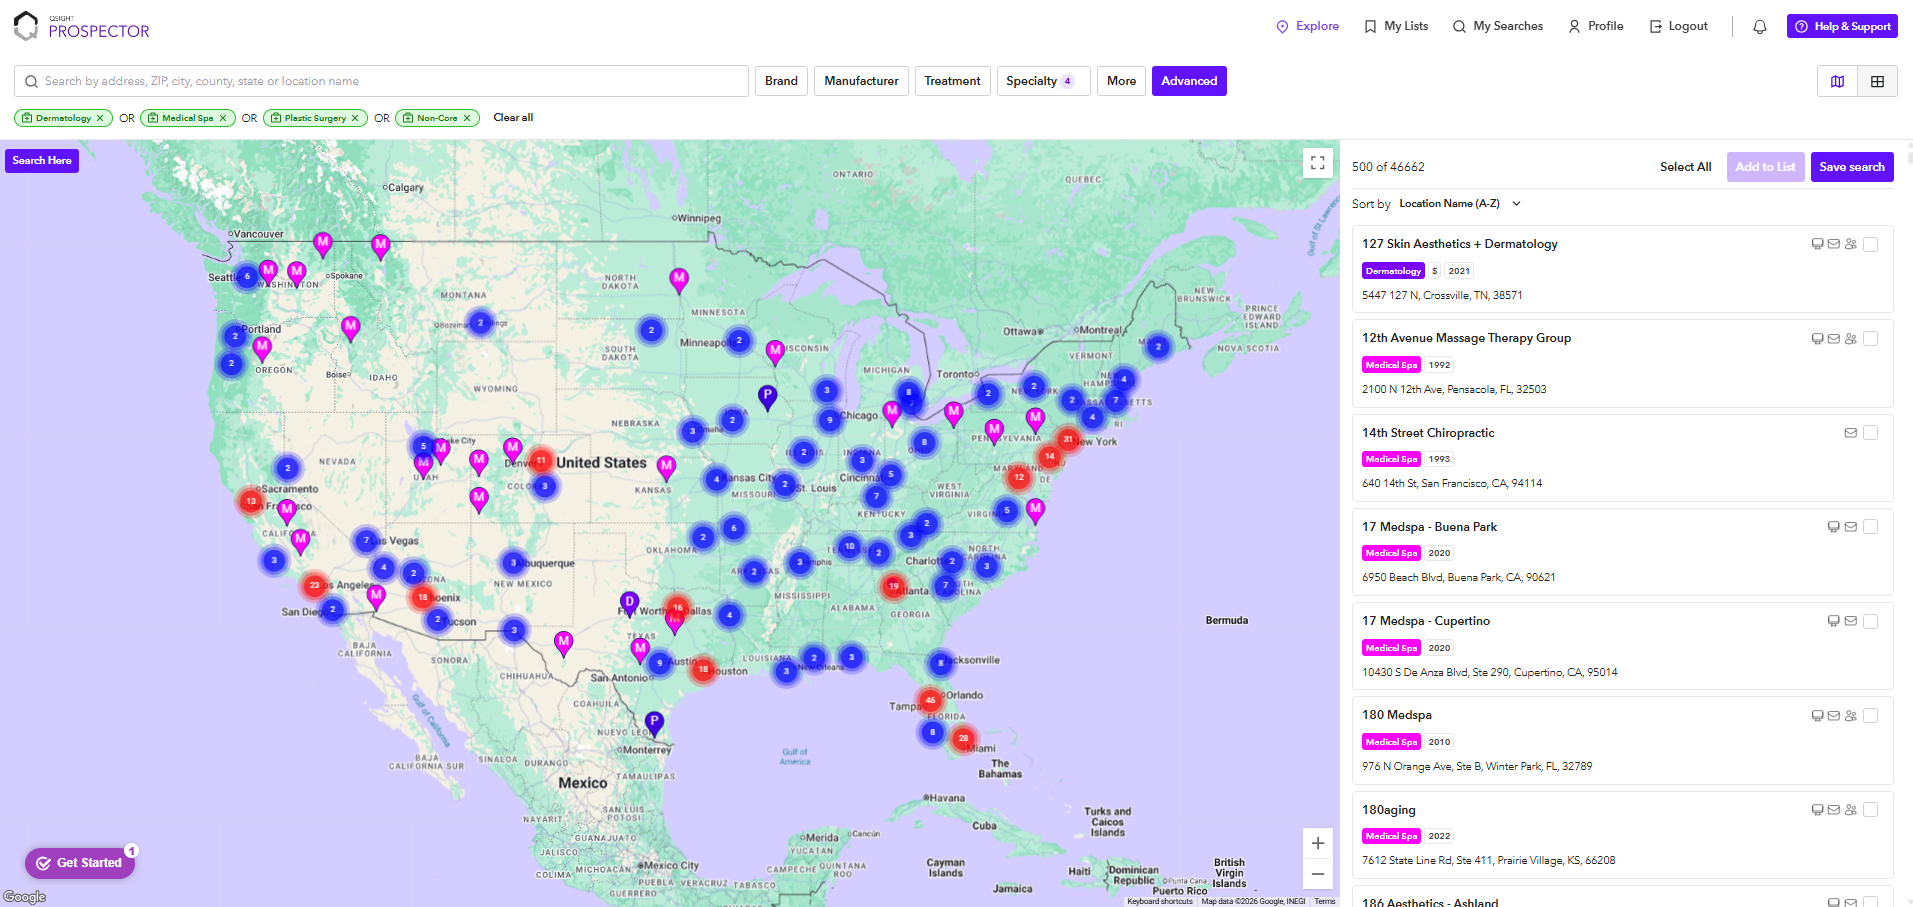Click the email icon on 180 Medspa
Screen dimensions: 1913x907
point(1833,716)
